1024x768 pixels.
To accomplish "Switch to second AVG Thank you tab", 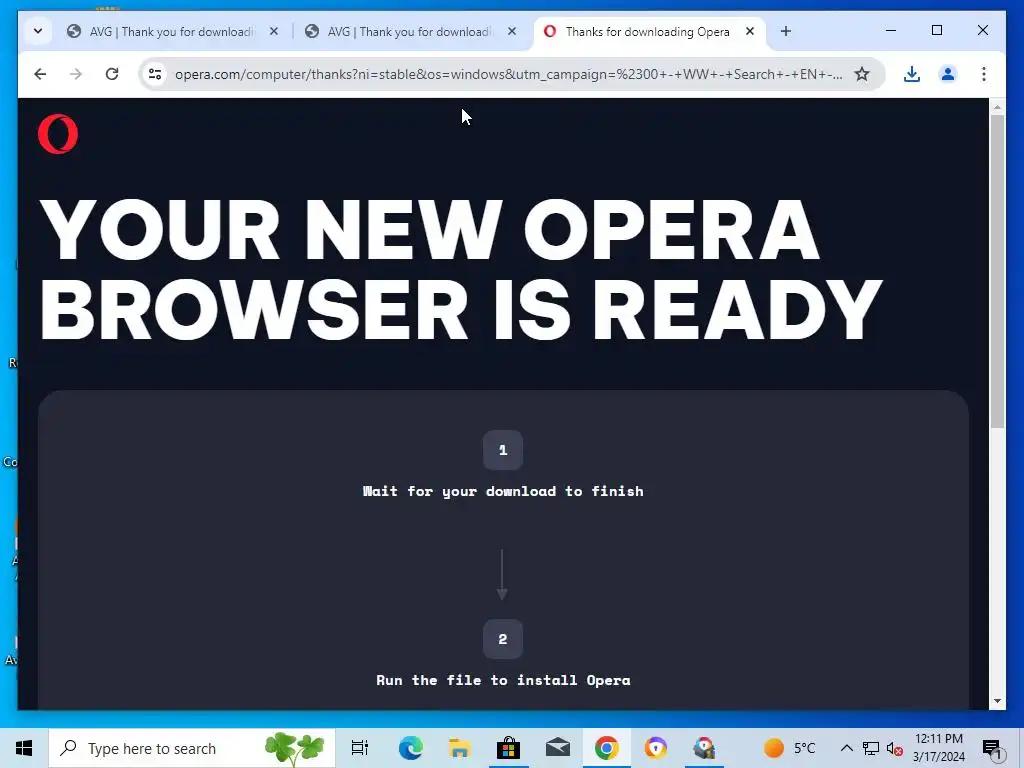I will coord(409,31).
